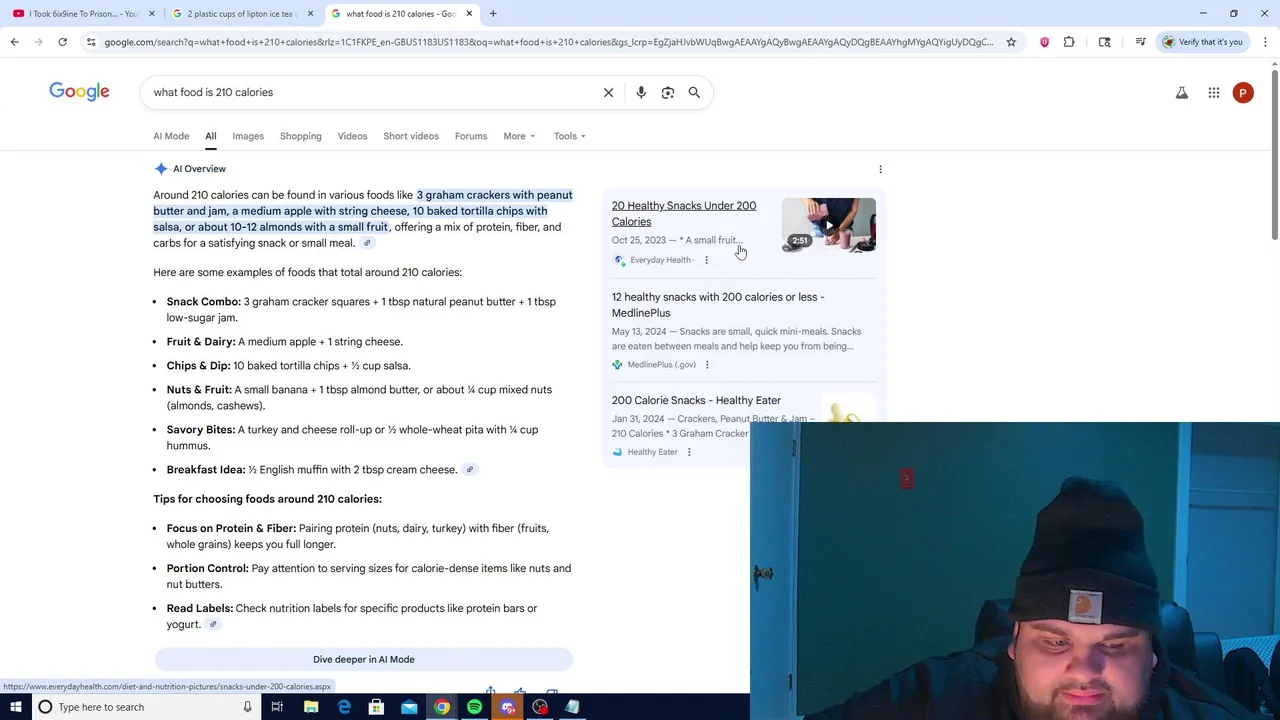Open the Google account avatar P
The image size is (1280, 720).
pos(1243,93)
